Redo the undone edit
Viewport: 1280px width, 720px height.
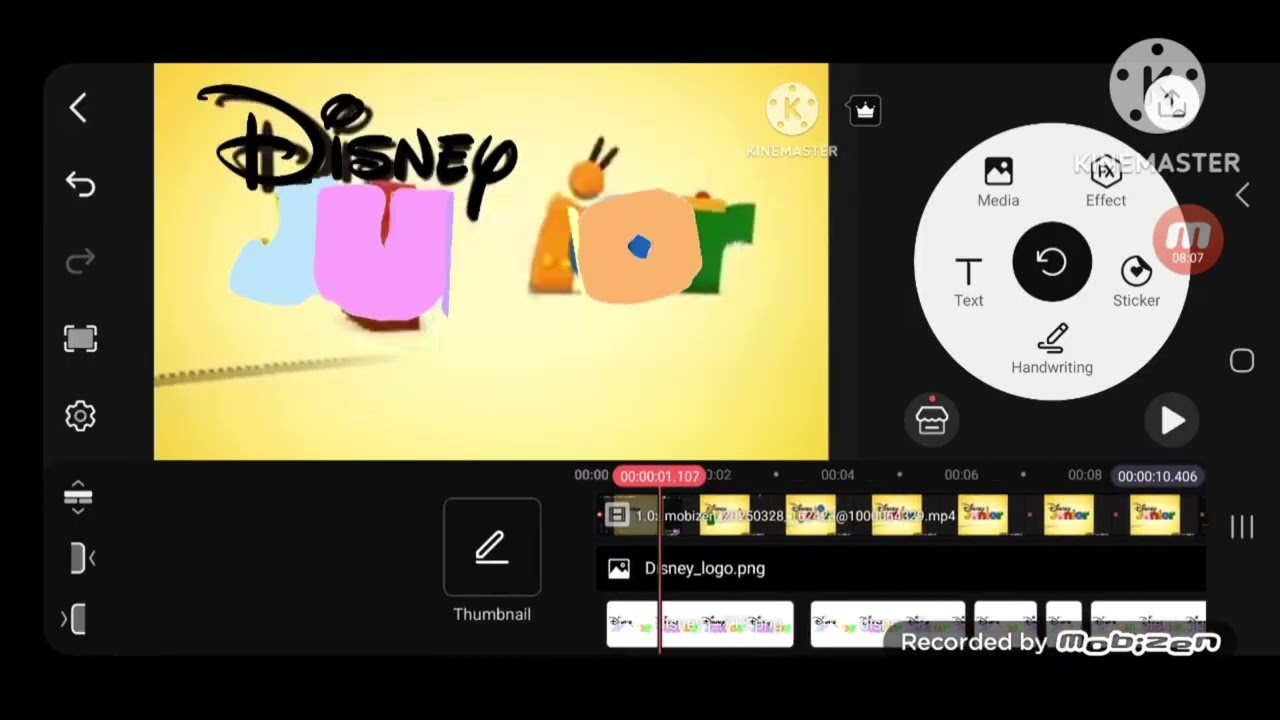pos(80,261)
